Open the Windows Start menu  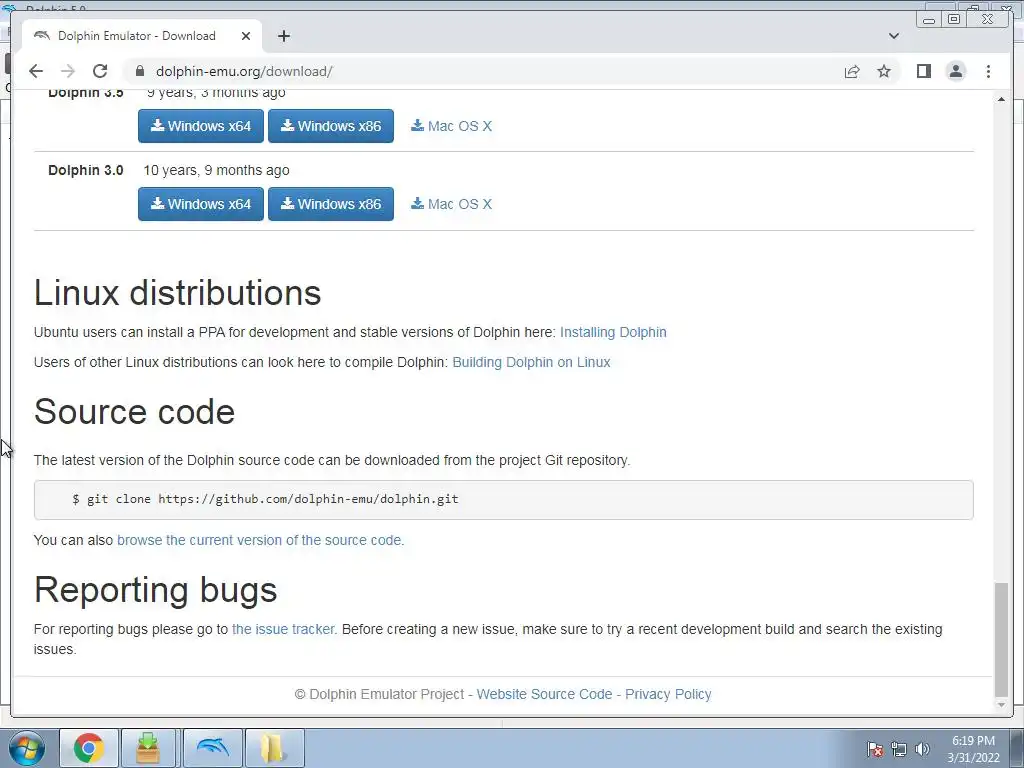coord(27,748)
